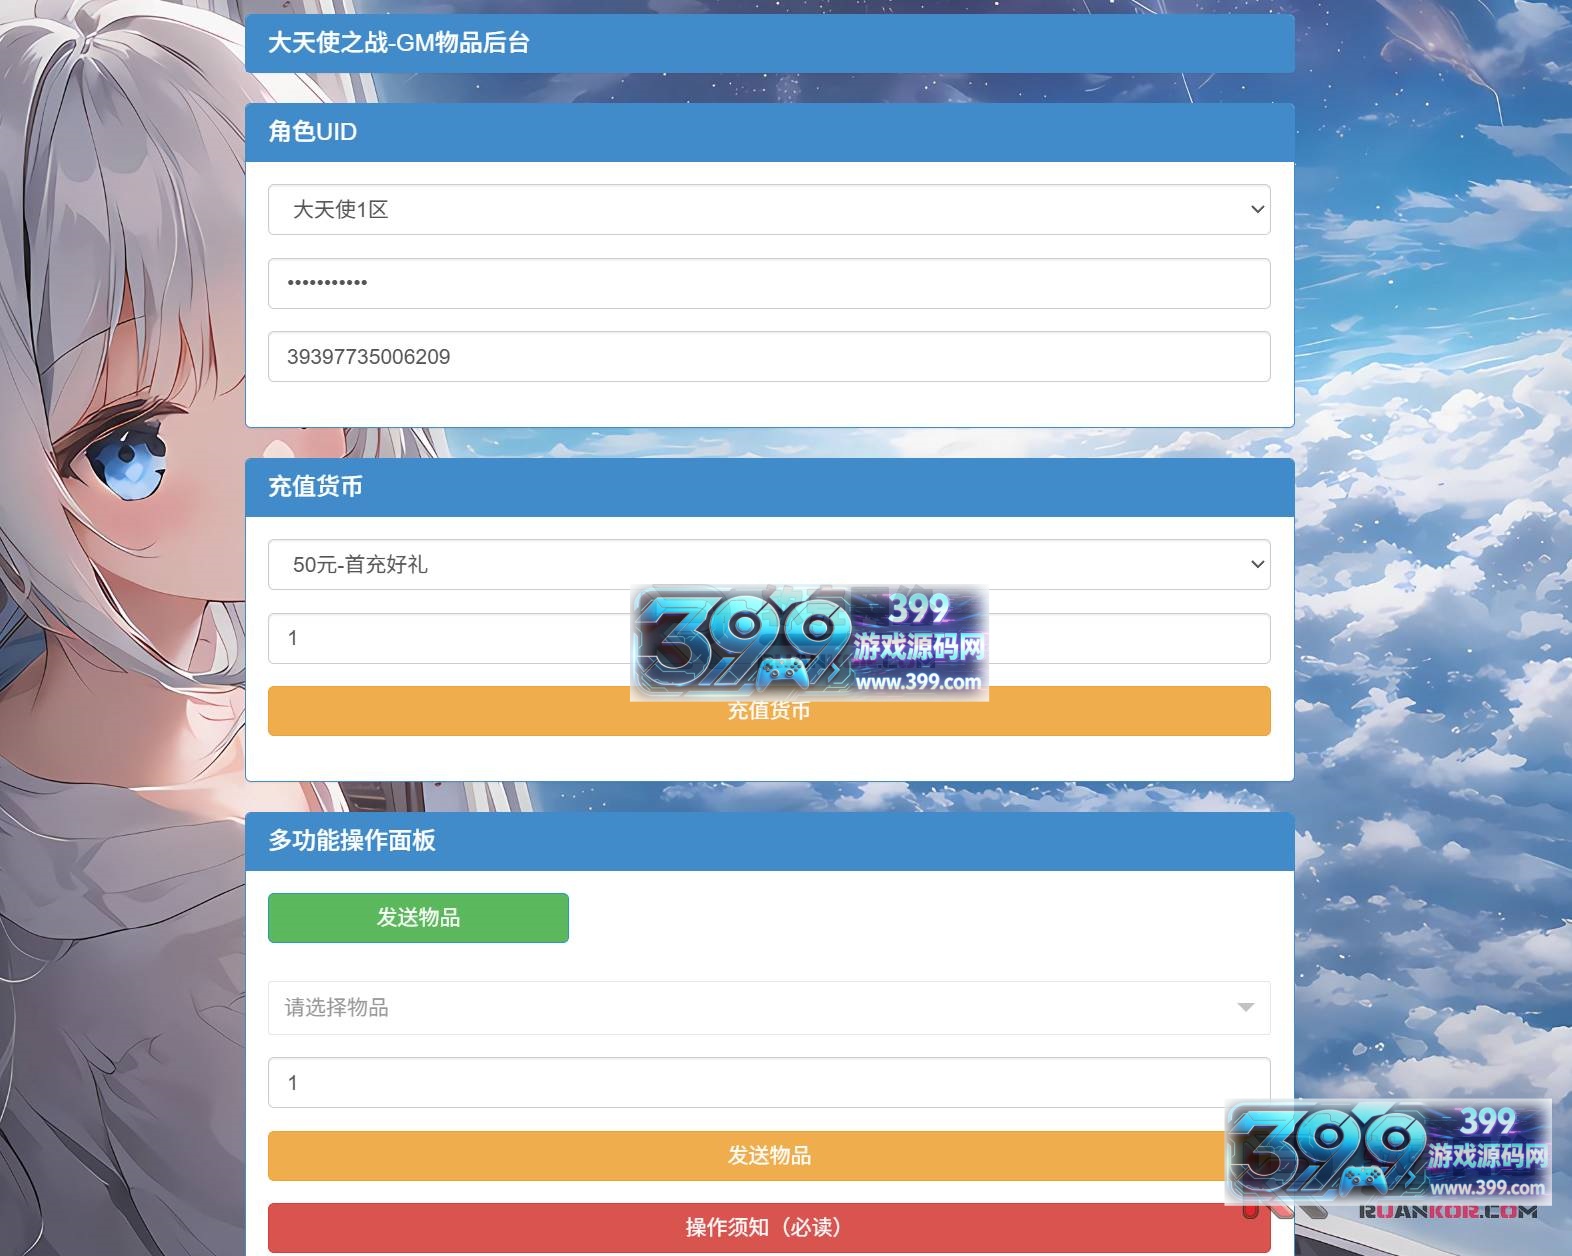Click the UID field showing 39397735006209
The image size is (1572, 1256).
[769, 357]
